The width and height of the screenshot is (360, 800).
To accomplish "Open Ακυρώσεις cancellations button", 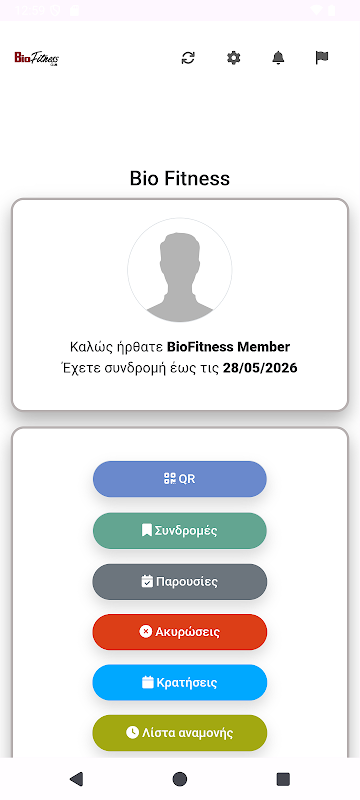I will coord(179,632).
